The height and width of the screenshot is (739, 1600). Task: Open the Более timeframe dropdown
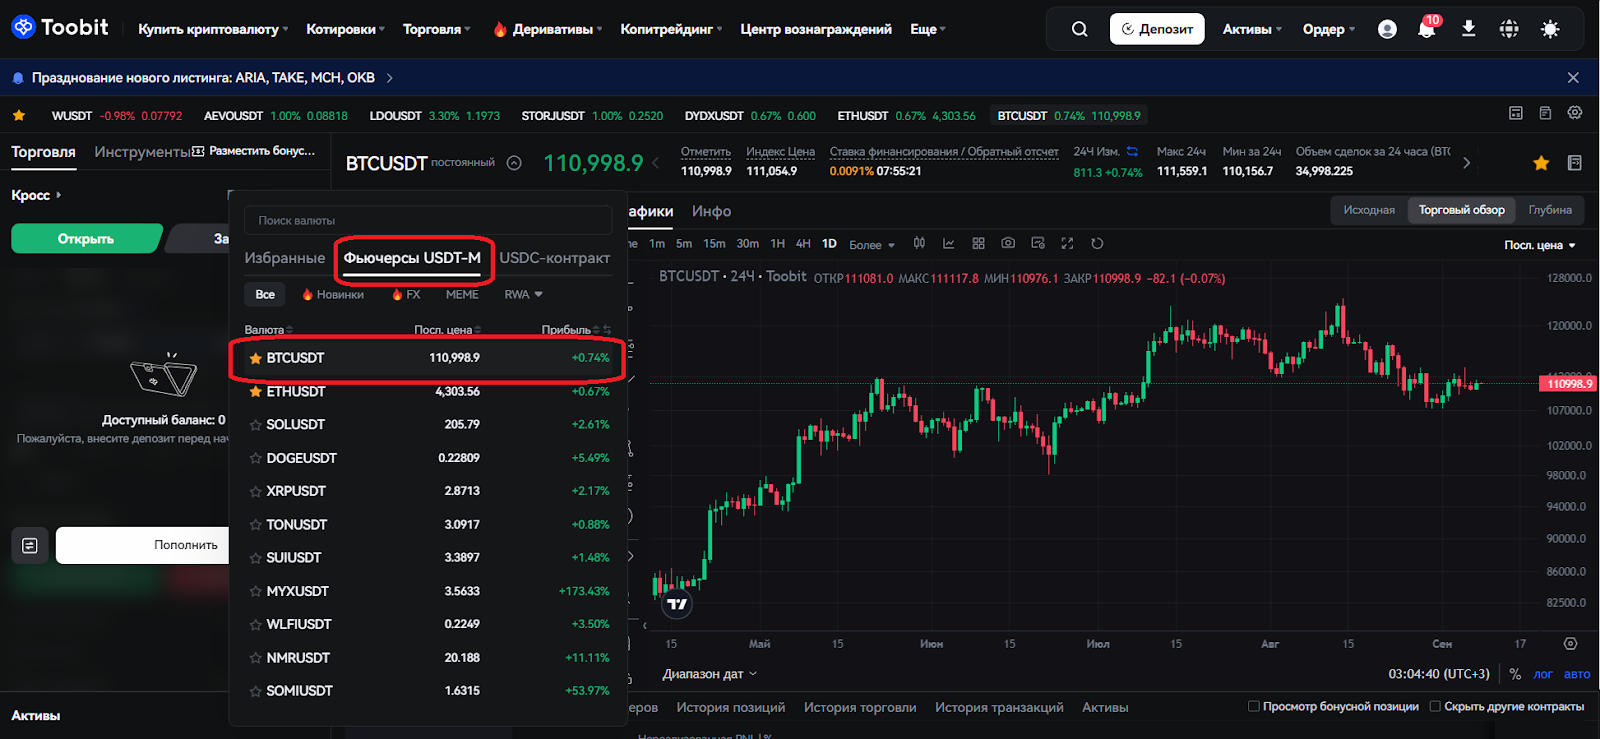tap(872, 244)
